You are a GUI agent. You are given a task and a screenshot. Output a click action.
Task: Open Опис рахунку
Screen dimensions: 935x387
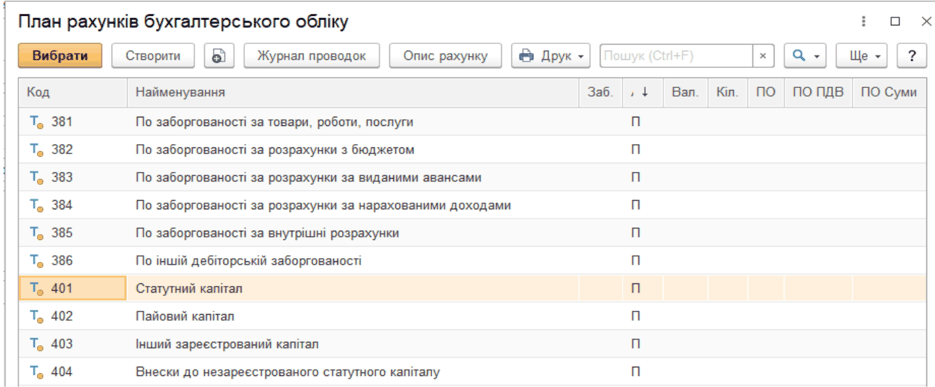coord(445,56)
